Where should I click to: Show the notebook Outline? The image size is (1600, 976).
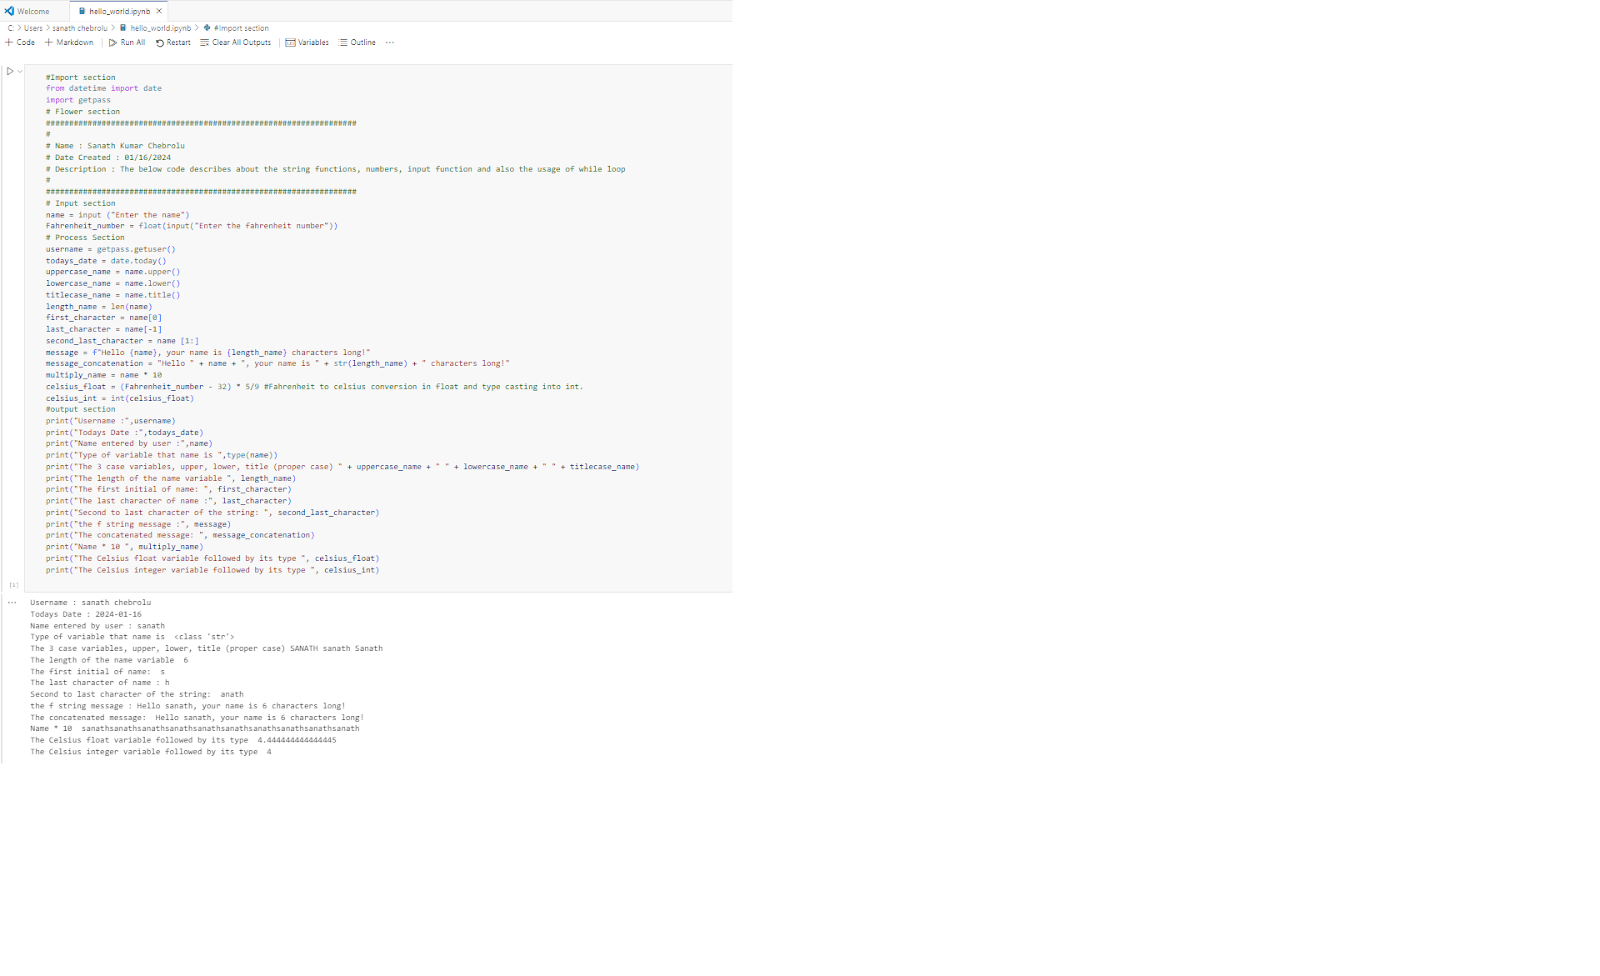(357, 43)
